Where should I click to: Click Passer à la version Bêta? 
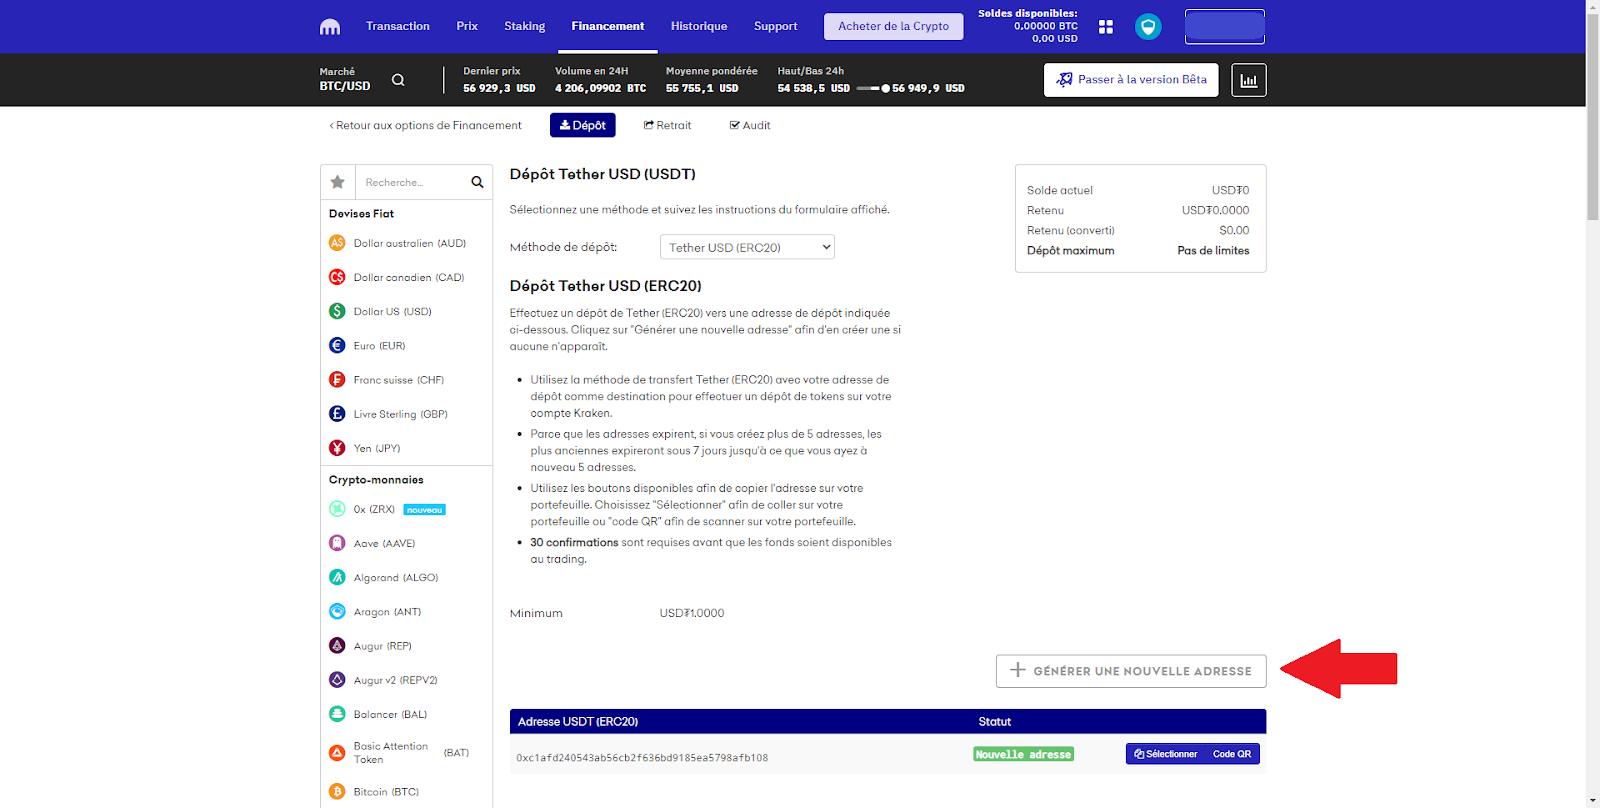coord(1131,80)
